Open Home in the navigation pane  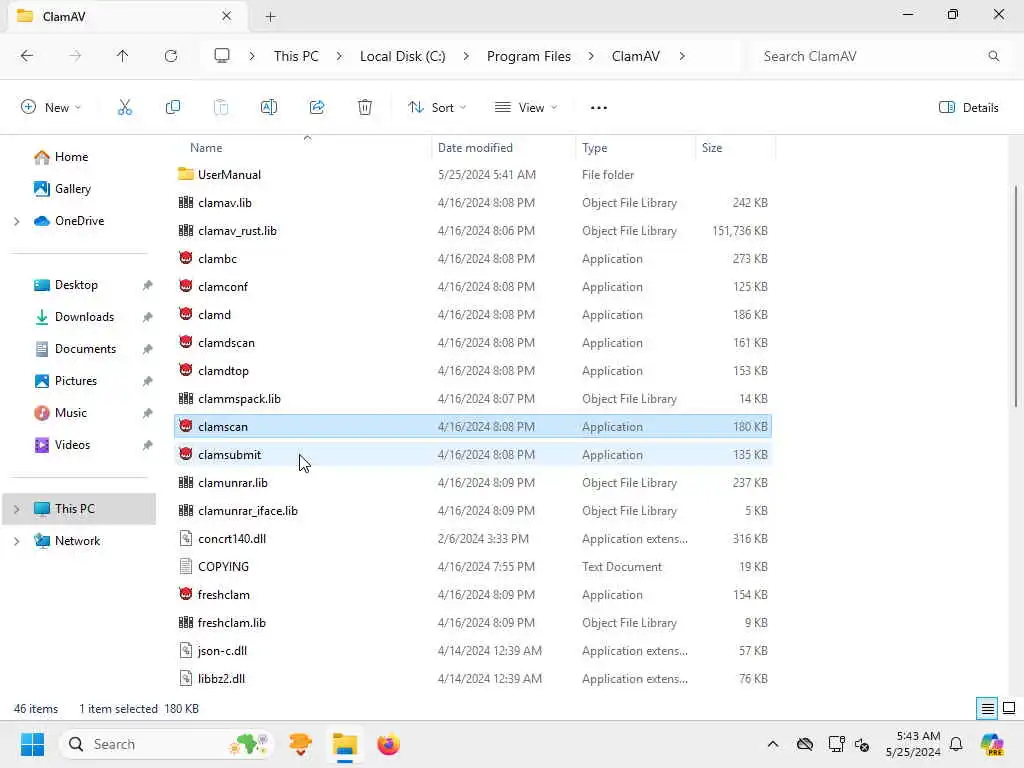pyautogui.click(x=71, y=157)
